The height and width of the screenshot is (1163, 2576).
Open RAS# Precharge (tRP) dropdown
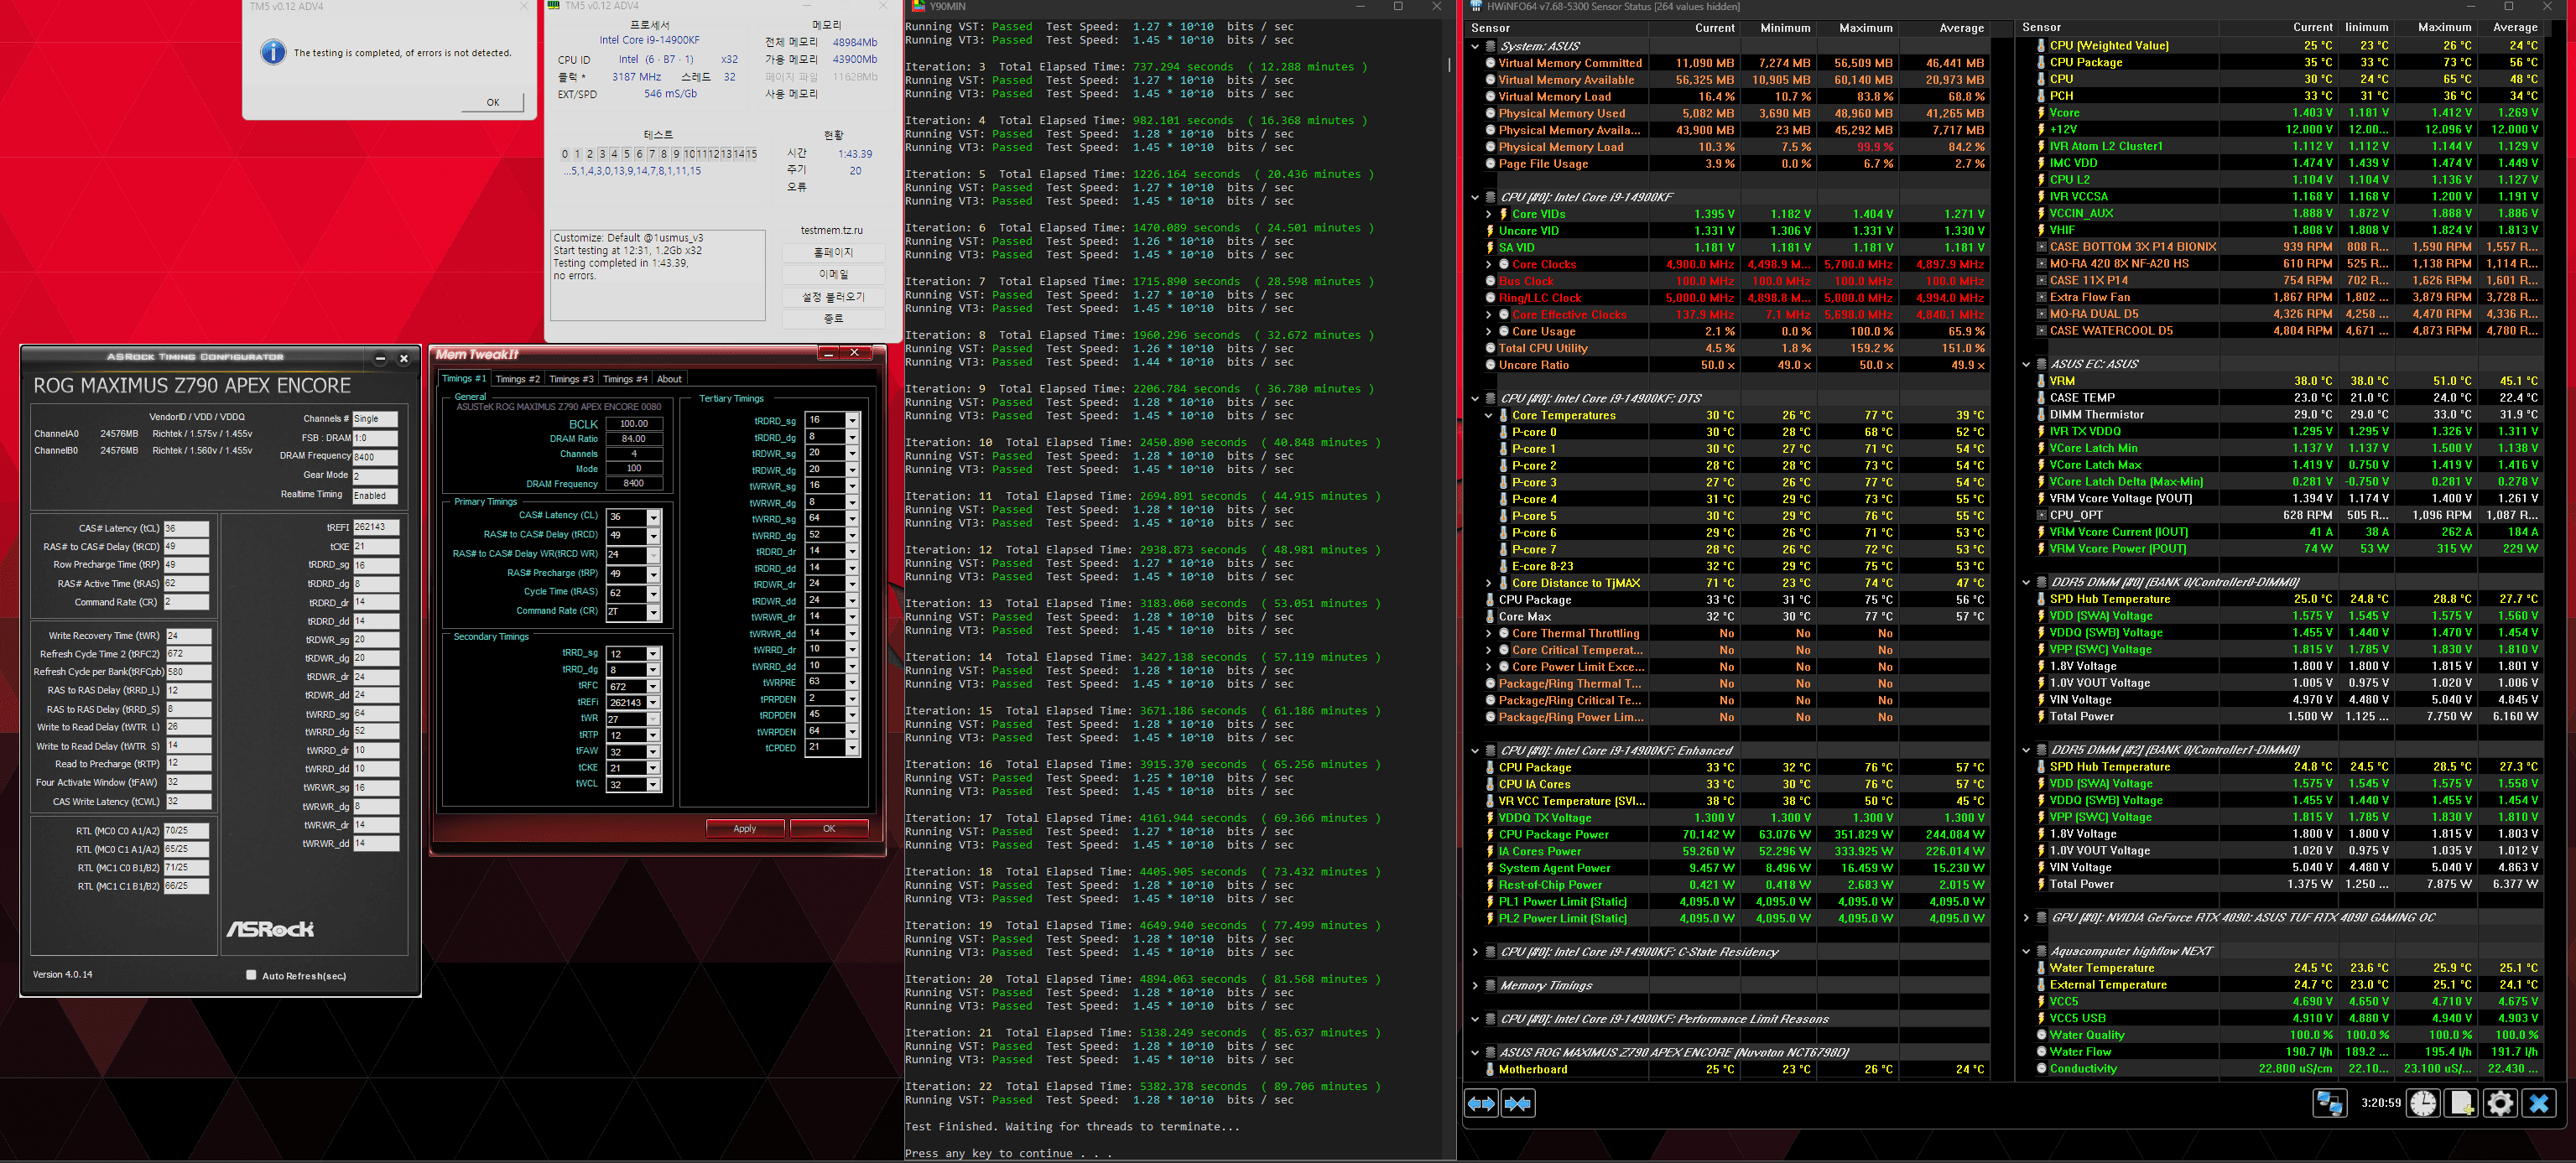tap(653, 574)
